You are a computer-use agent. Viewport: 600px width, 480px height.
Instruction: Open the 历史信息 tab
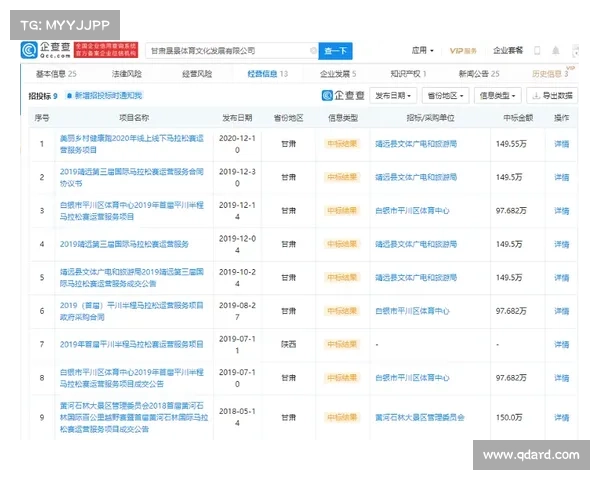pyautogui.click(x=548, y=74)
